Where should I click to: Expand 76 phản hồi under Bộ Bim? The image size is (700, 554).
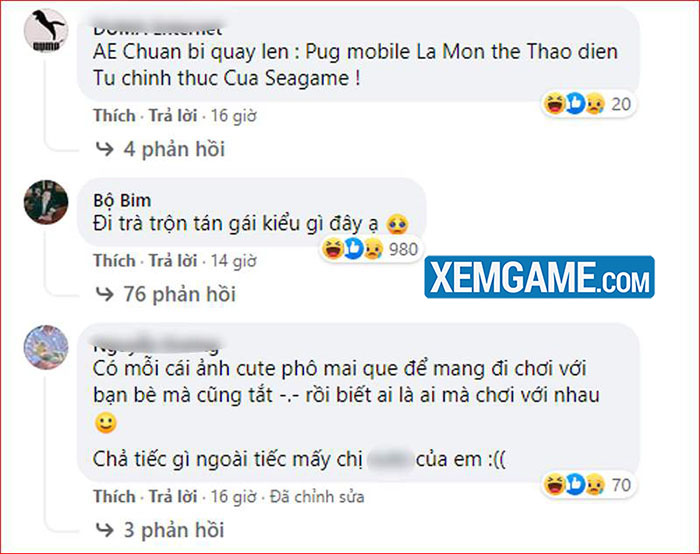179,294
